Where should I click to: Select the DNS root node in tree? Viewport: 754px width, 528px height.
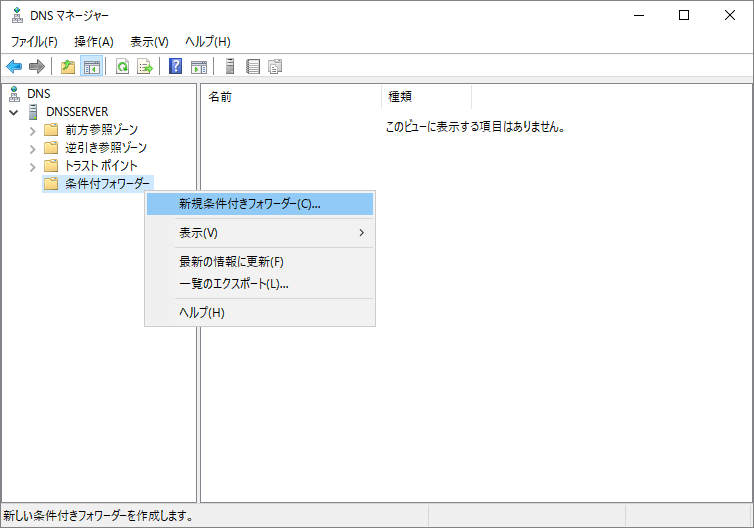click(39, 93)
